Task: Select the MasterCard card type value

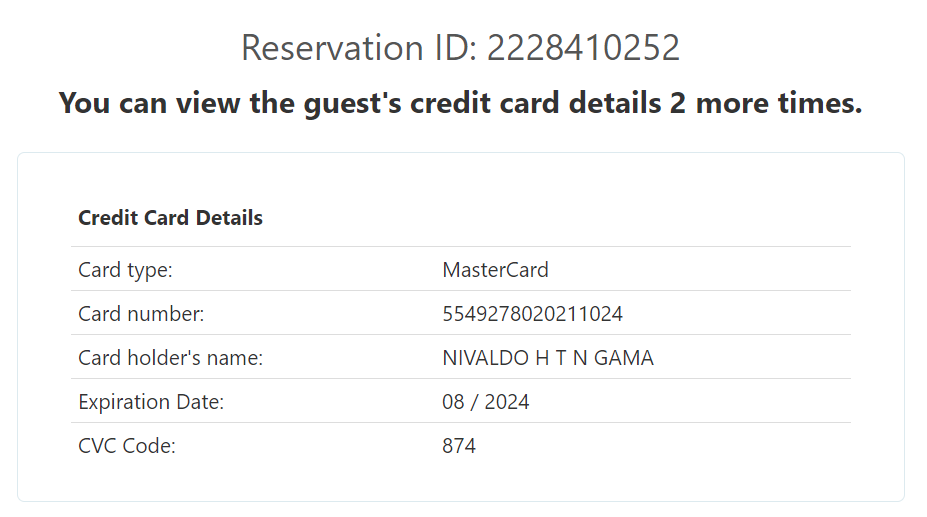Action: click(x=495, y=270)
